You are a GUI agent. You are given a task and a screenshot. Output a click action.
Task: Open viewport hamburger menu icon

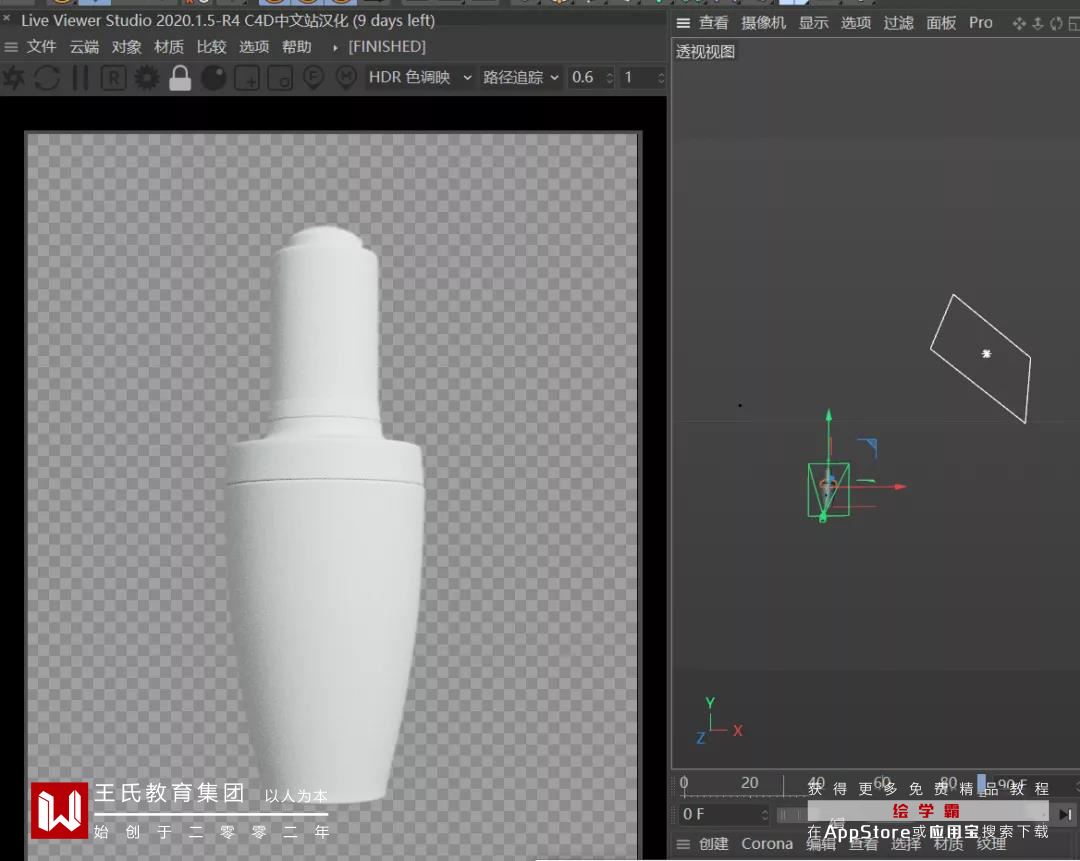pos(683,23)
